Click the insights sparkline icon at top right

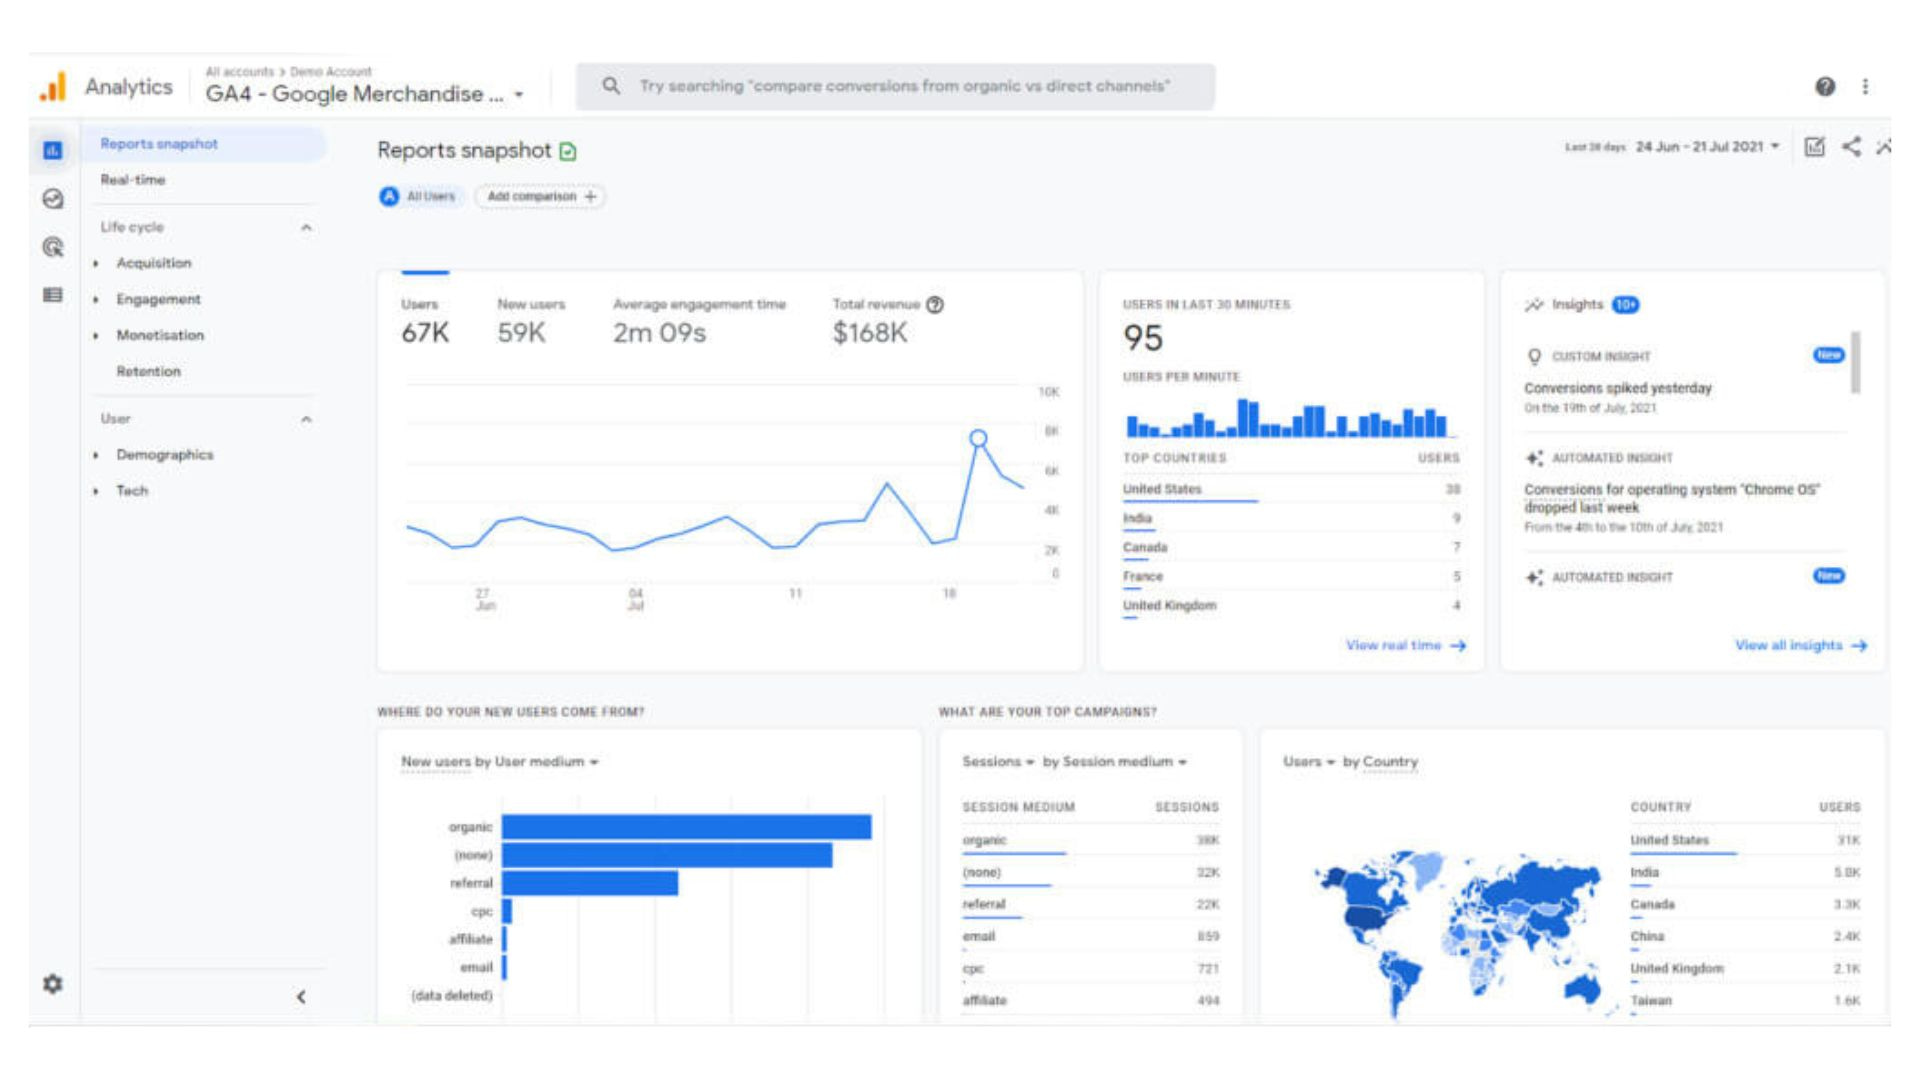(x=1884, y=147)
